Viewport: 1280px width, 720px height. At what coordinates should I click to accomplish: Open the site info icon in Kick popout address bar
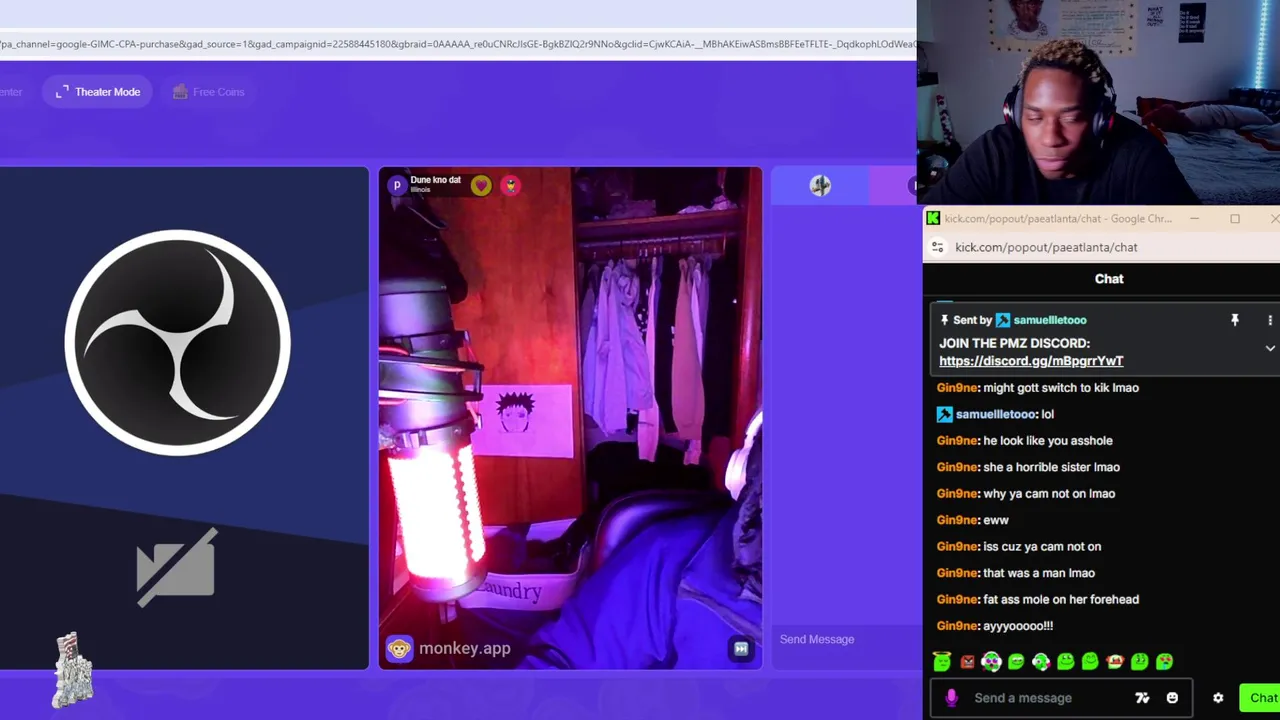[x=937, y=247]
